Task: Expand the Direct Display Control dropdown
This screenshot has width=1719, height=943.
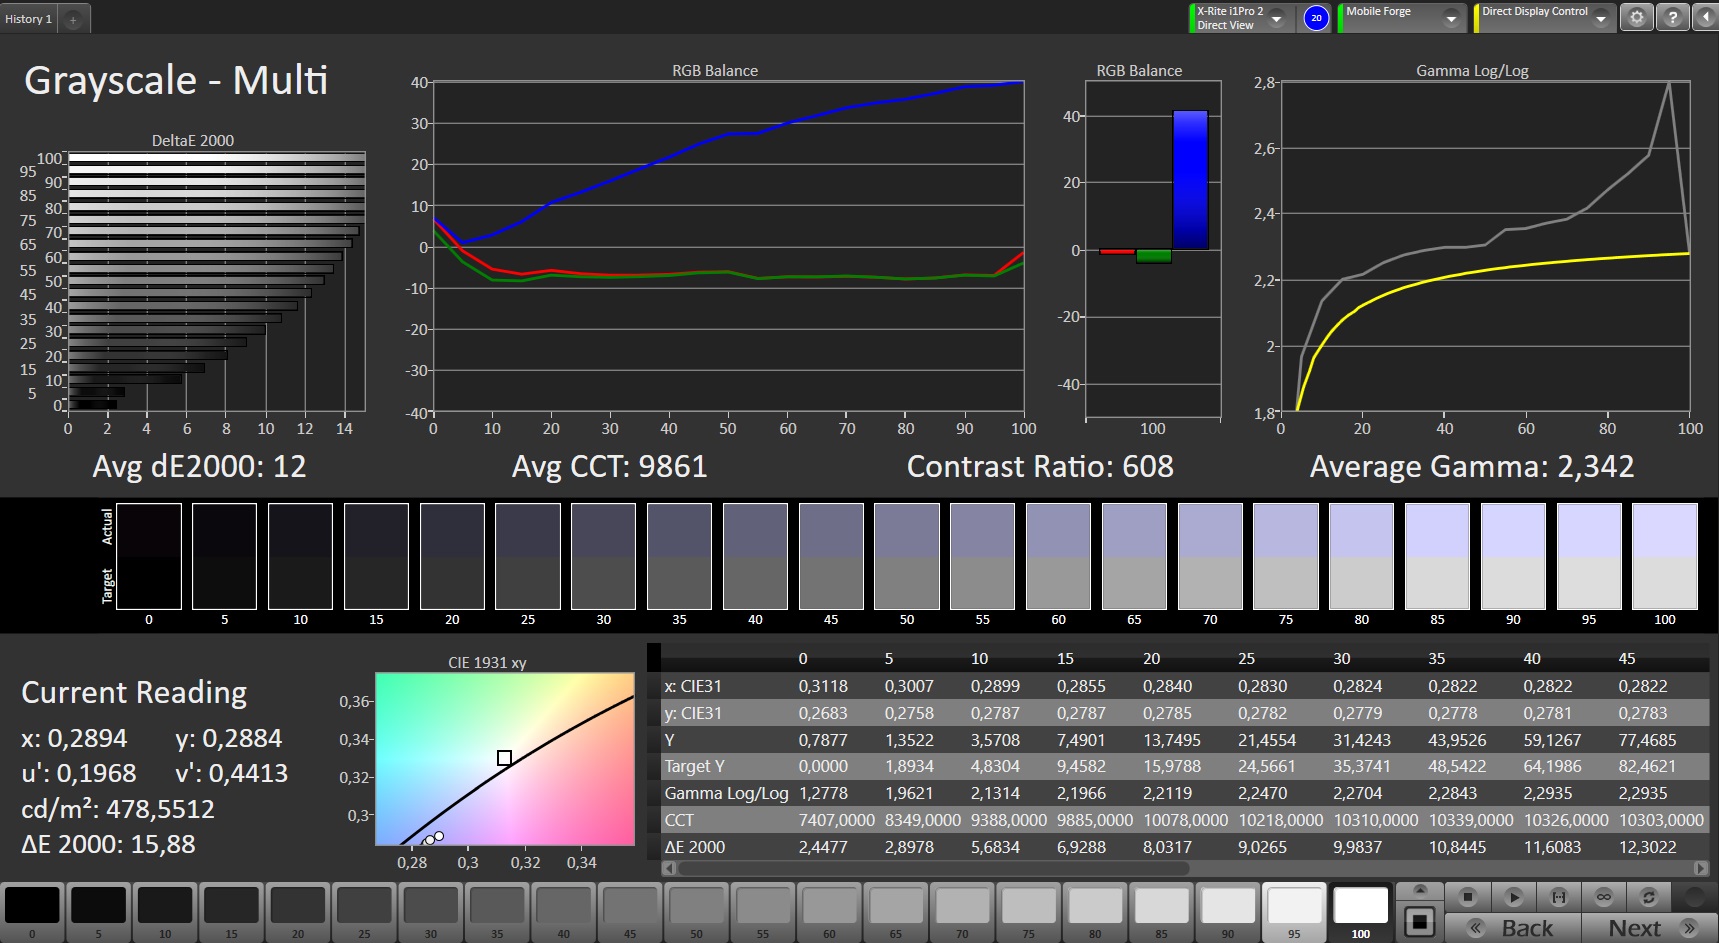Action: (x=1601, y=19)
